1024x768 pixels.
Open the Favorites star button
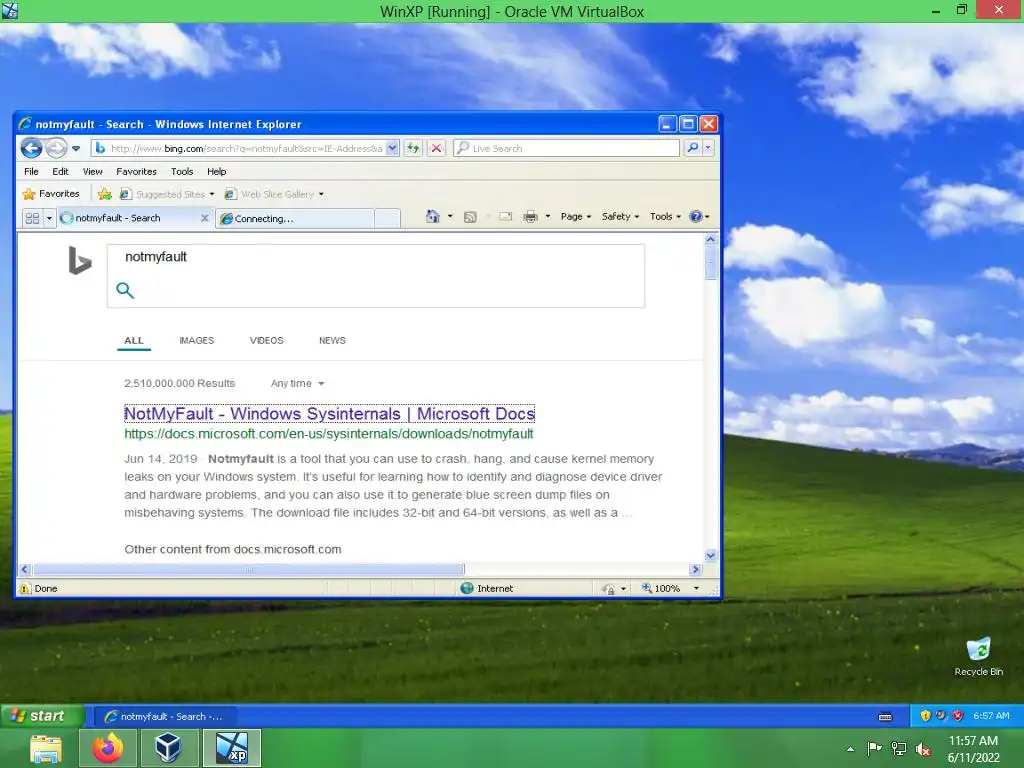point(51,193)
